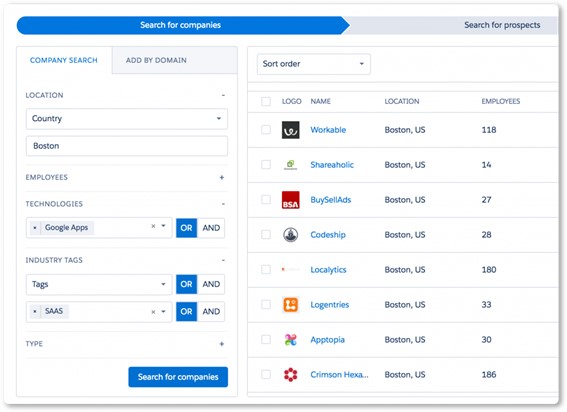Screen dimensions: 567x412
Task: Click the Search for companies button
Action: 178,377
